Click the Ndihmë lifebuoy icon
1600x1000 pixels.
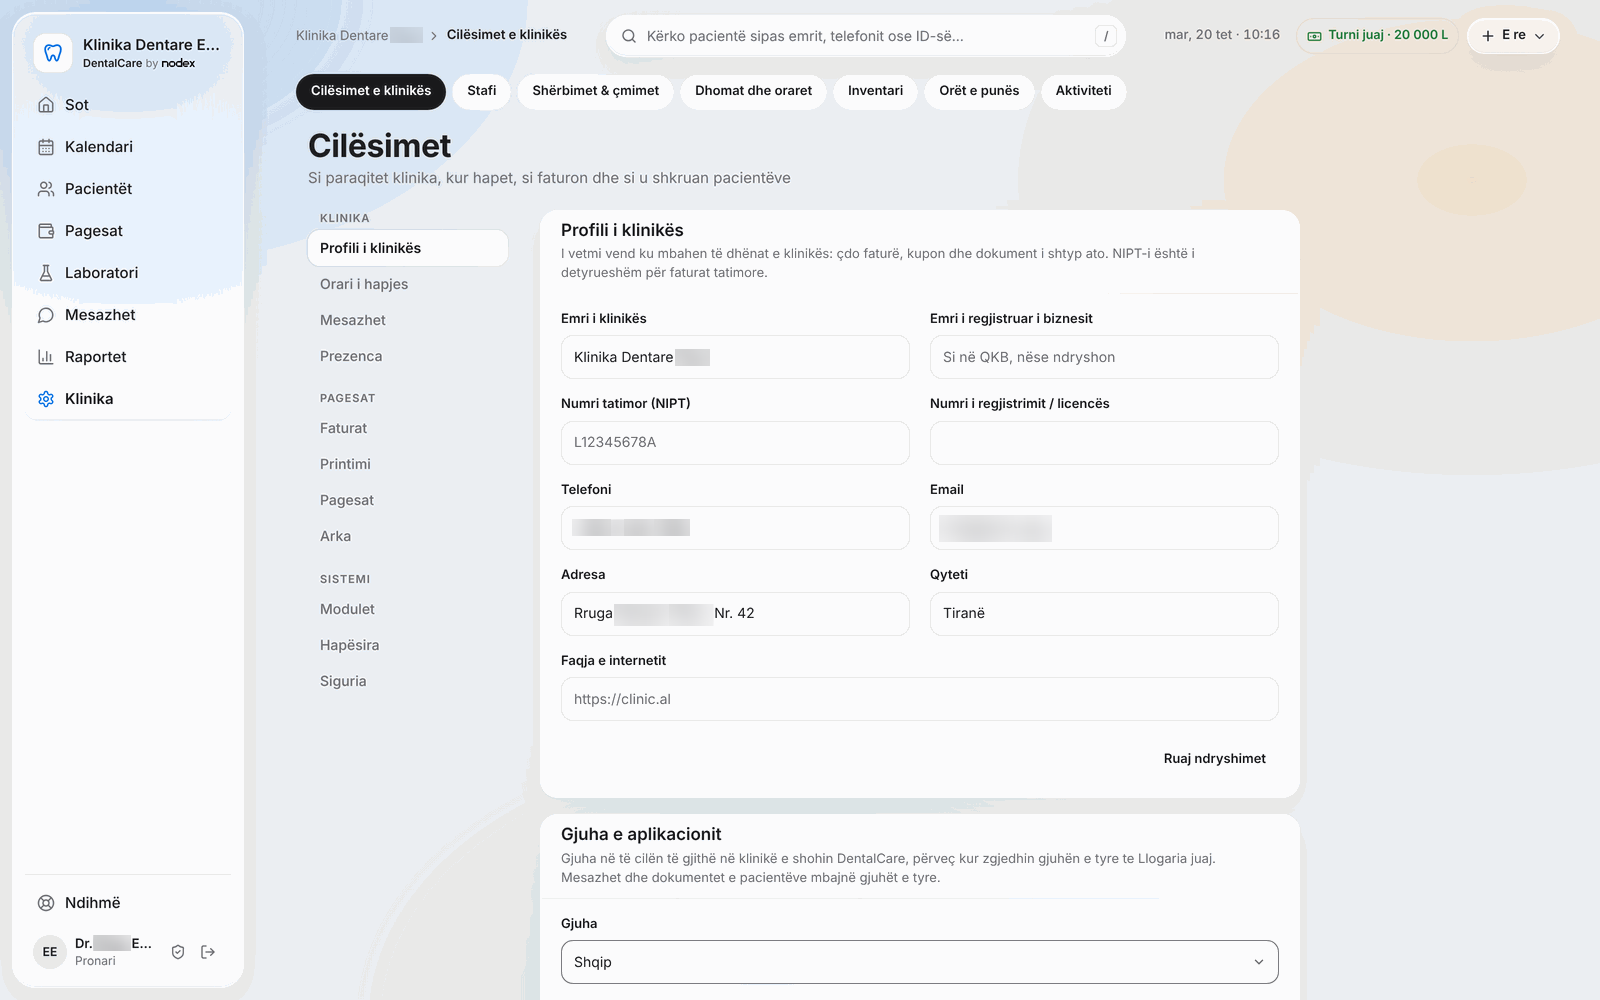(46, 903)
